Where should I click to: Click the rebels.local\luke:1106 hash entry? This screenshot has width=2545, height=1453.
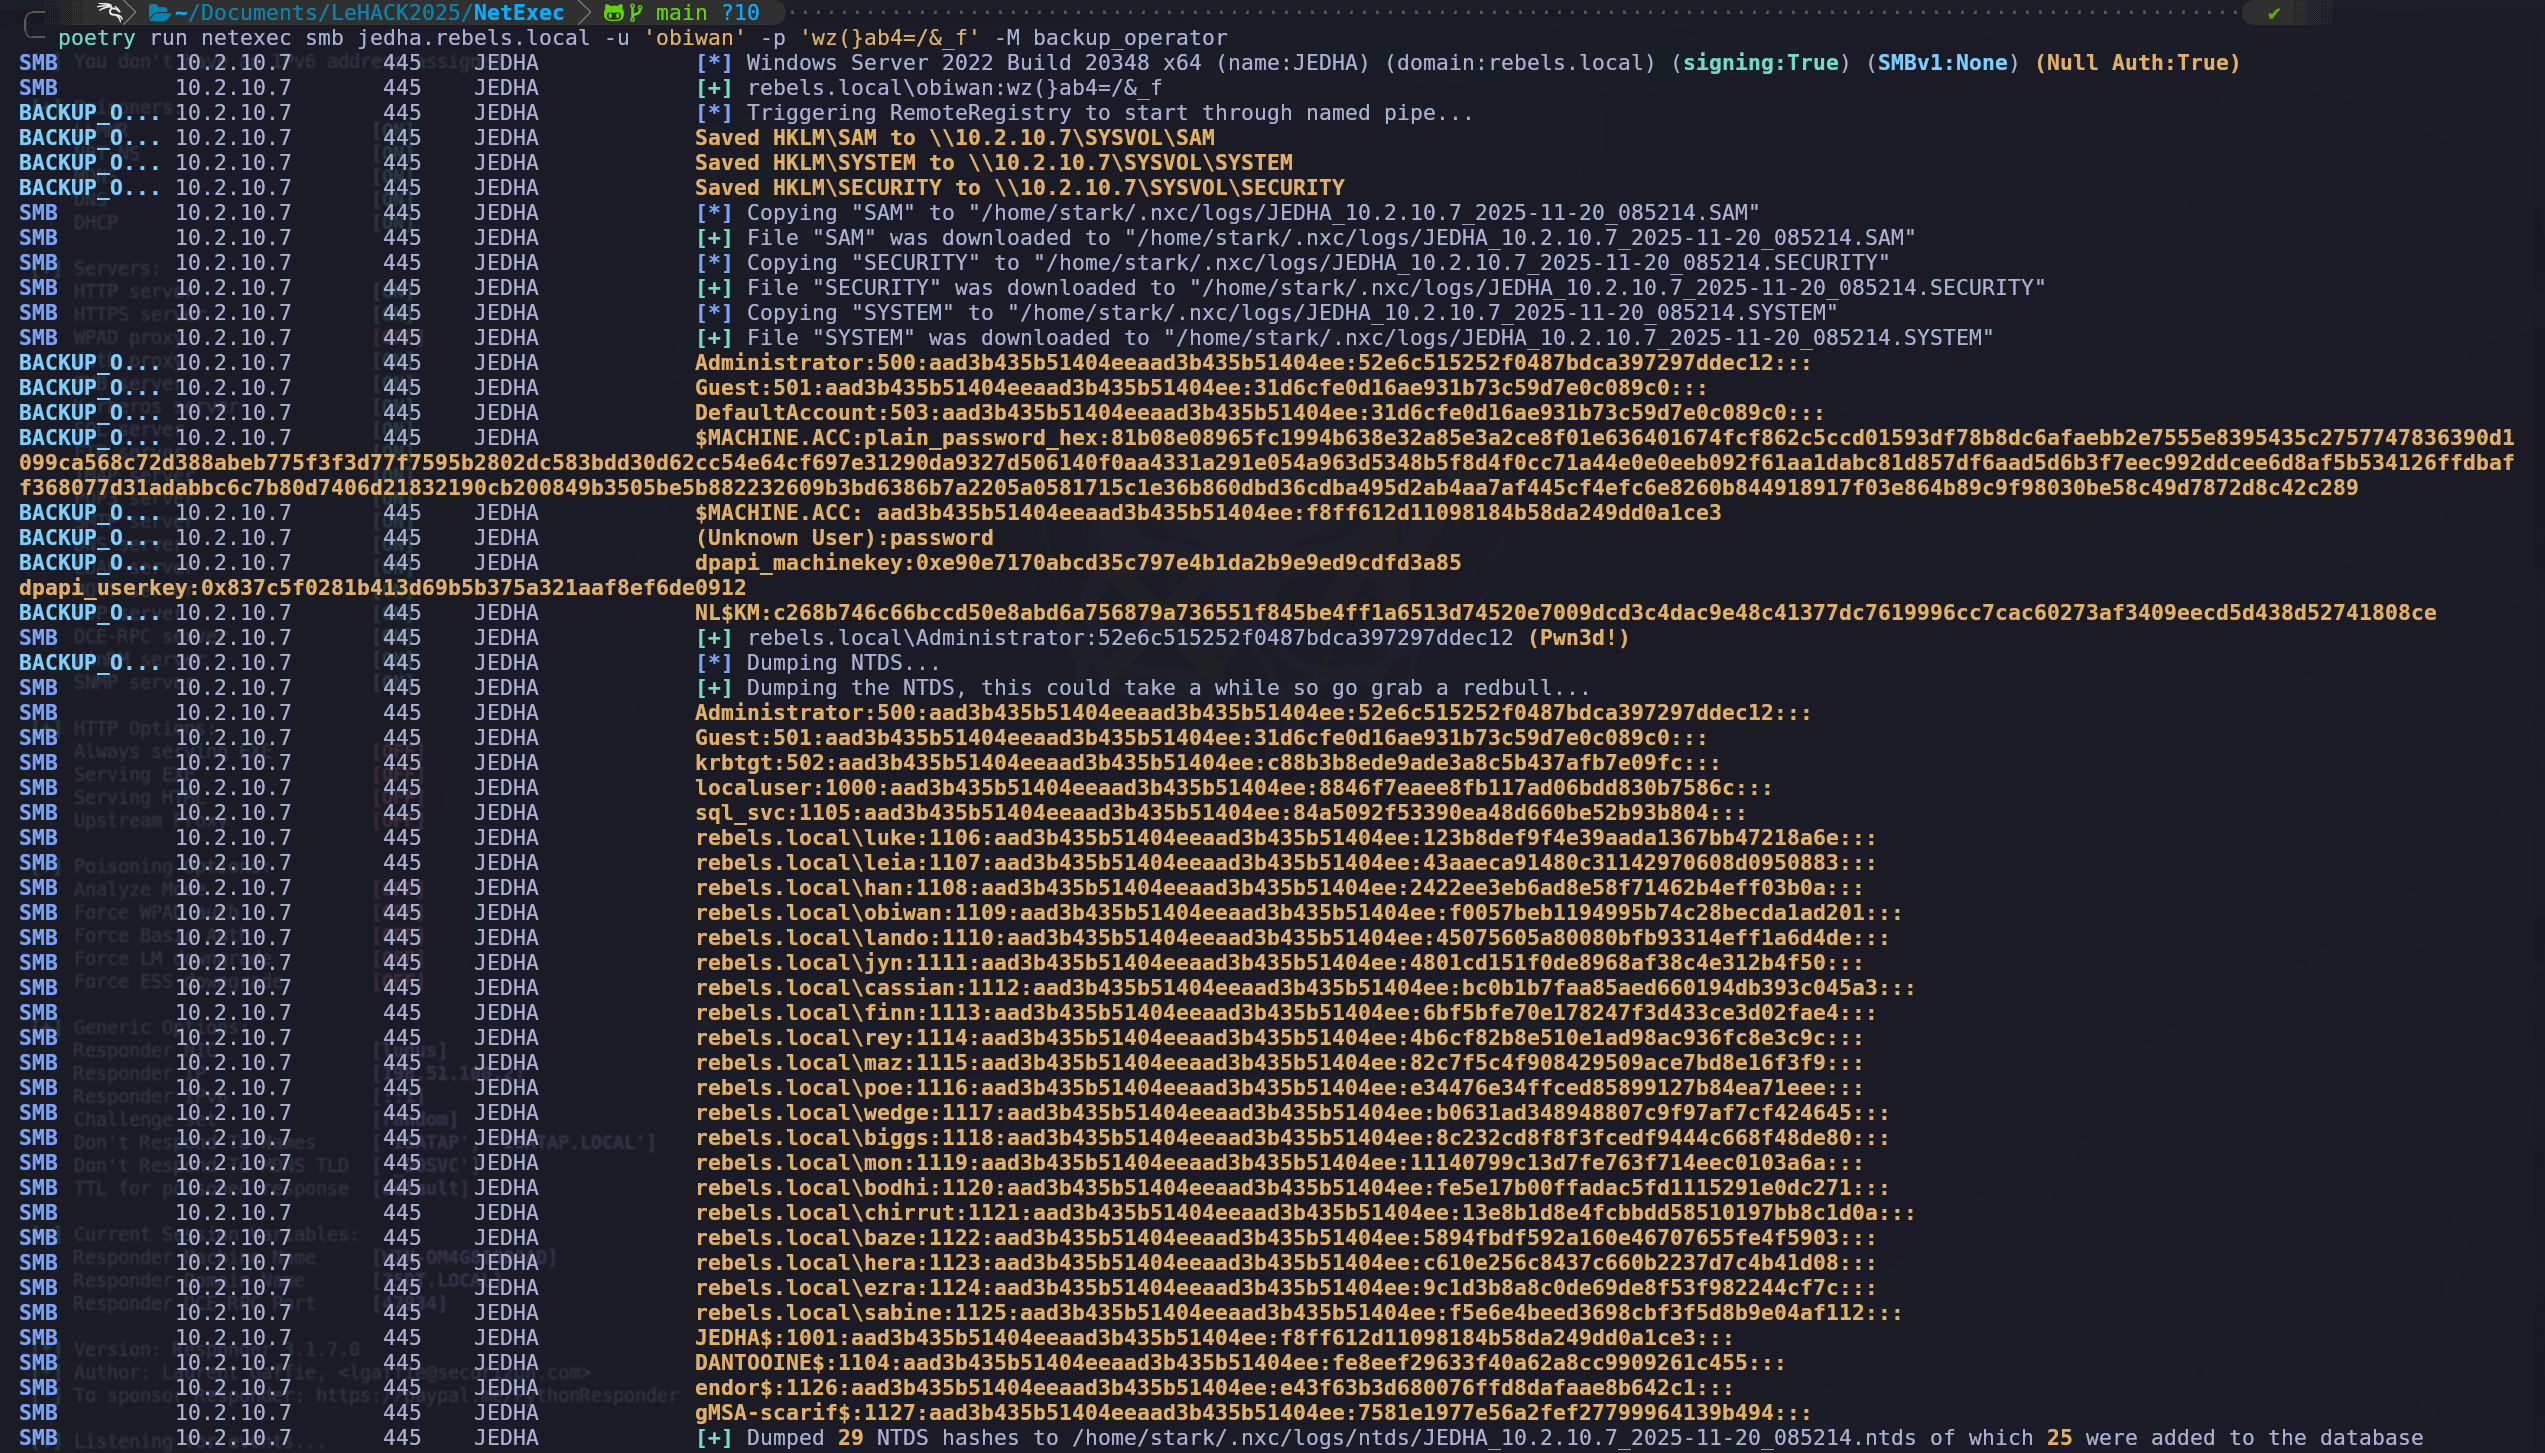[1284, 838]
